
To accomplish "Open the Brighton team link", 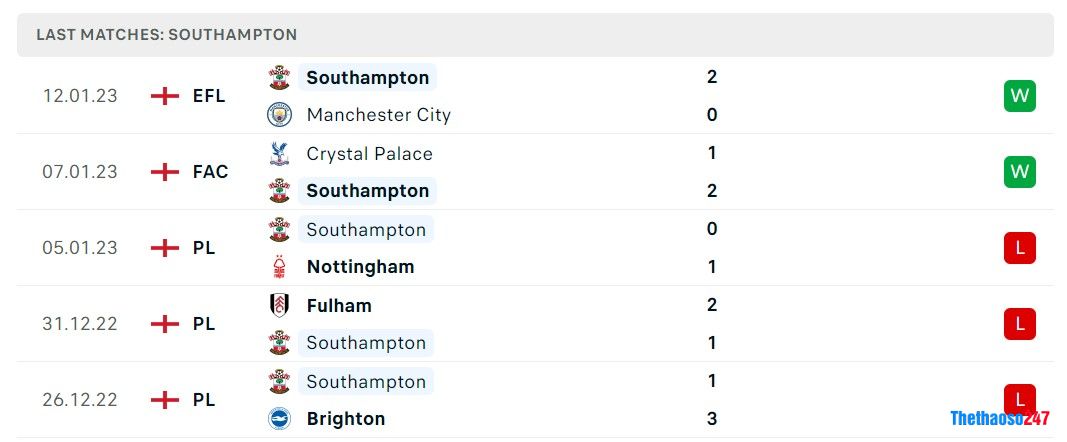I will (x=345, y=419).
